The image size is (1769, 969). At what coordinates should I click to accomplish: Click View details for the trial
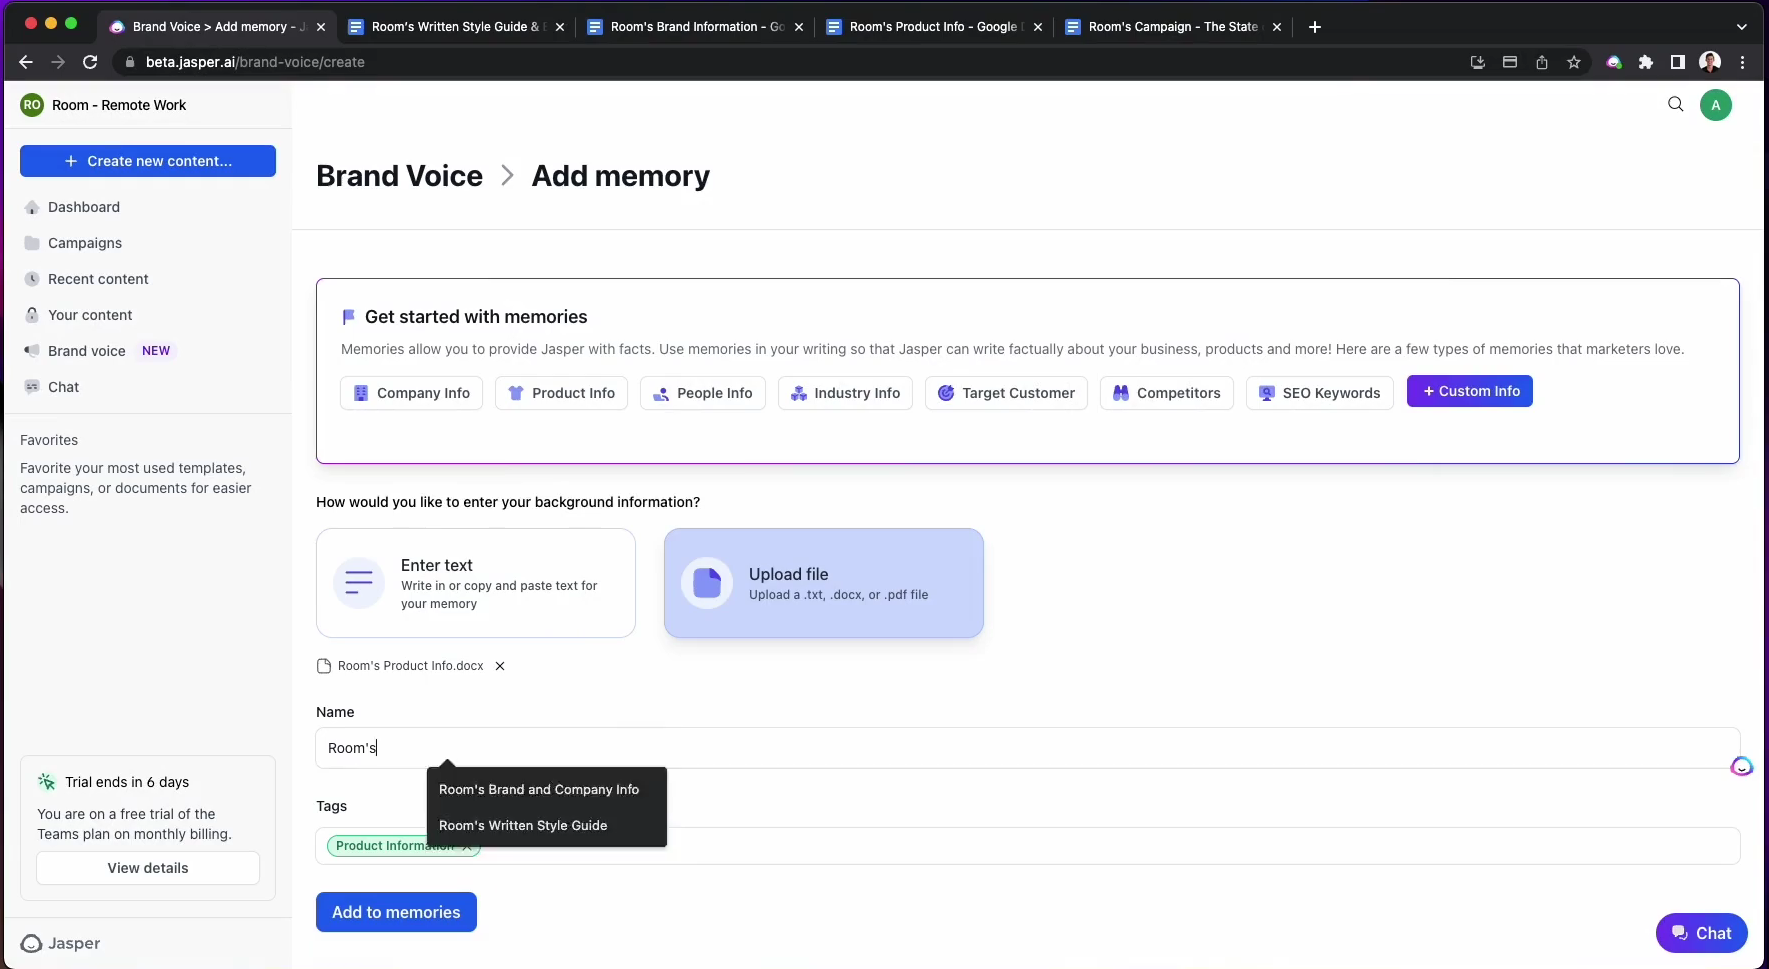coord(148,868)
